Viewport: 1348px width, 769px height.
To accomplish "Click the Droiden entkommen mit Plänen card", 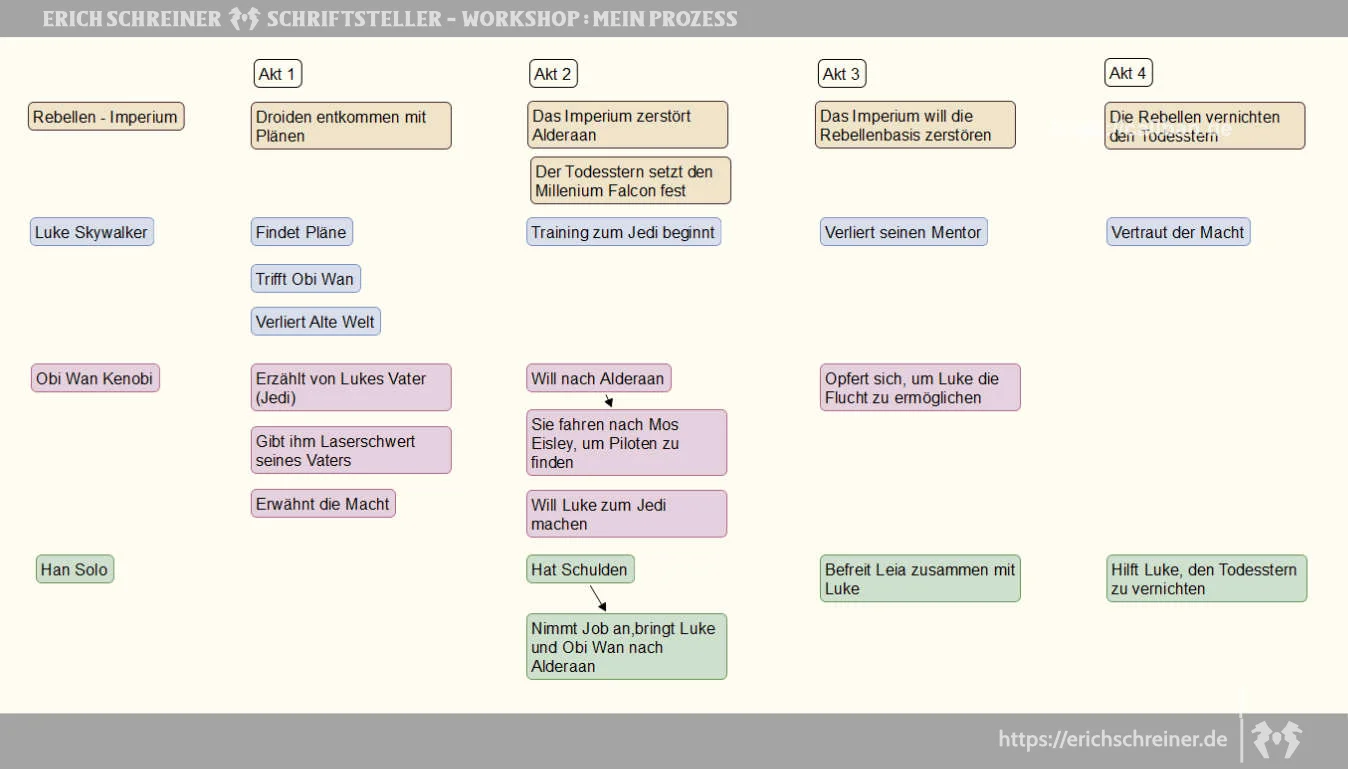I will tap(351, 125).
